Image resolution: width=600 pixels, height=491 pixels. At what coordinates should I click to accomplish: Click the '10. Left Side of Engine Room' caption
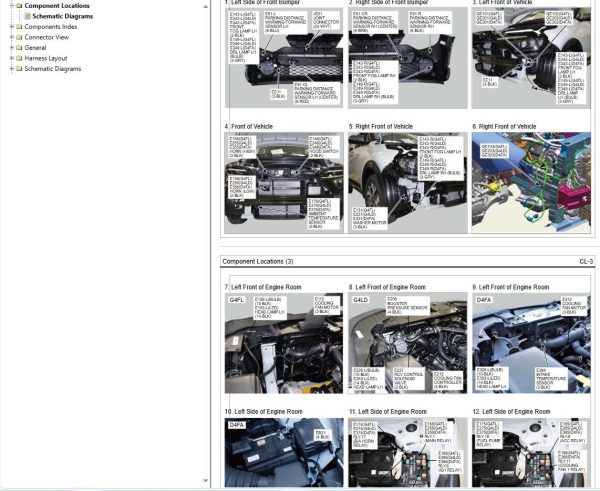tap(264, 412)
